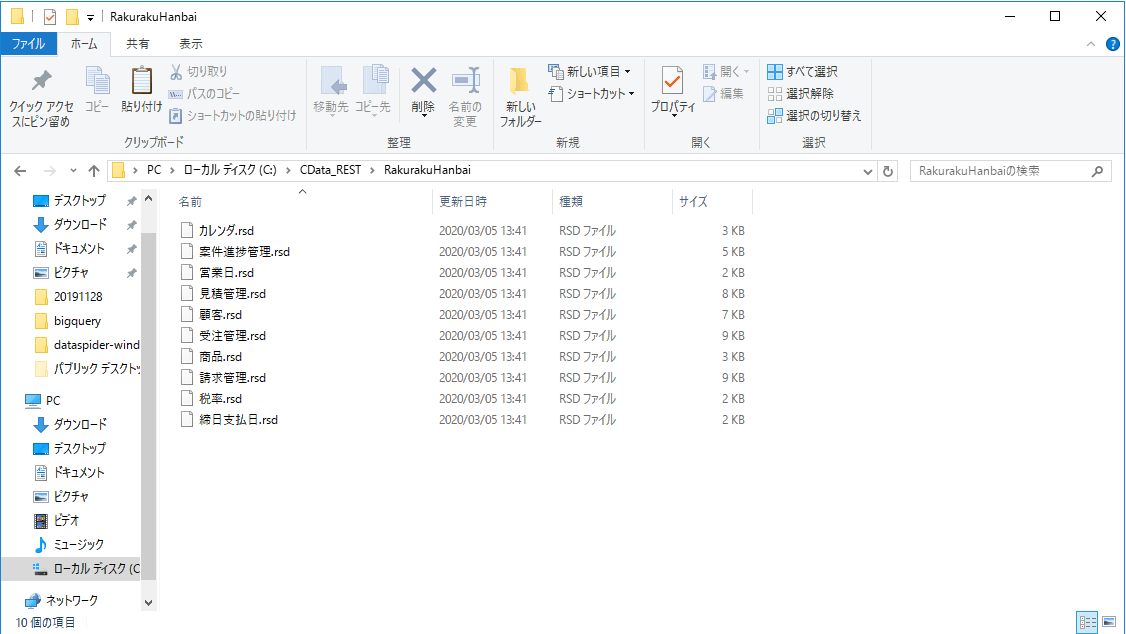Screen dimensions: 1126x634
Task: Expand the address bar history dropdown
Action: click(867, 171)
